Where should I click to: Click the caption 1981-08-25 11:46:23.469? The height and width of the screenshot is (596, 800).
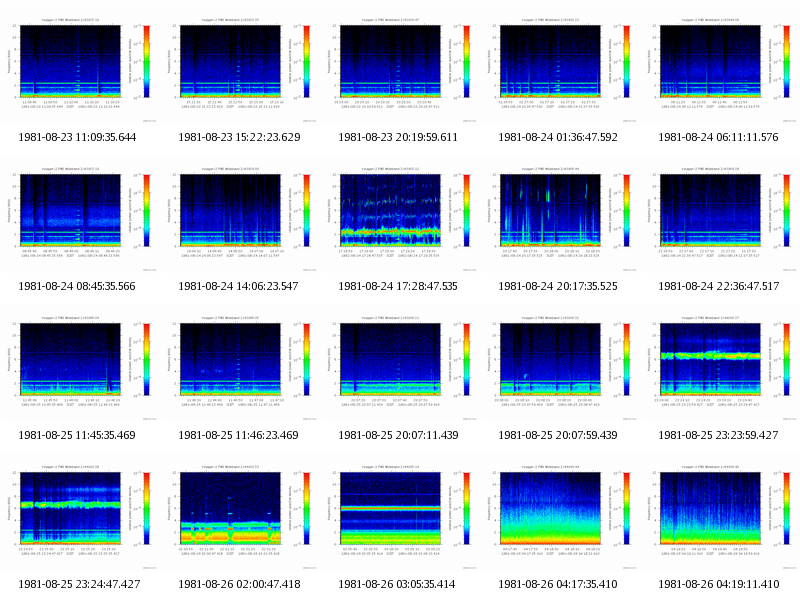[238, 435]
